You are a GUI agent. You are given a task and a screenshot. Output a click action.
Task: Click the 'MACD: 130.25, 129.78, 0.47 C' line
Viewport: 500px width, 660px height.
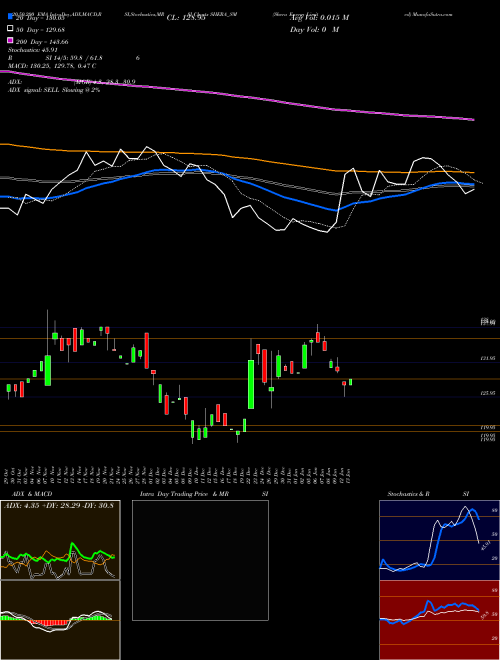tap(52, 66)
